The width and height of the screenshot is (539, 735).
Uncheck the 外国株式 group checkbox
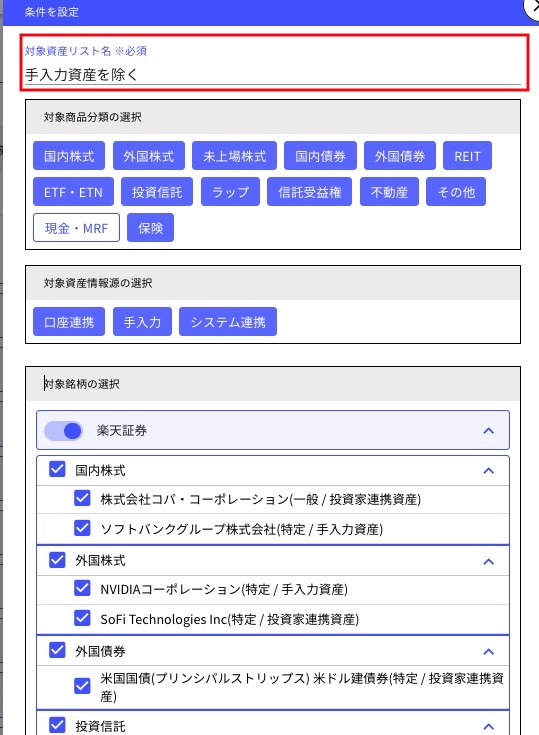[57, 559]
